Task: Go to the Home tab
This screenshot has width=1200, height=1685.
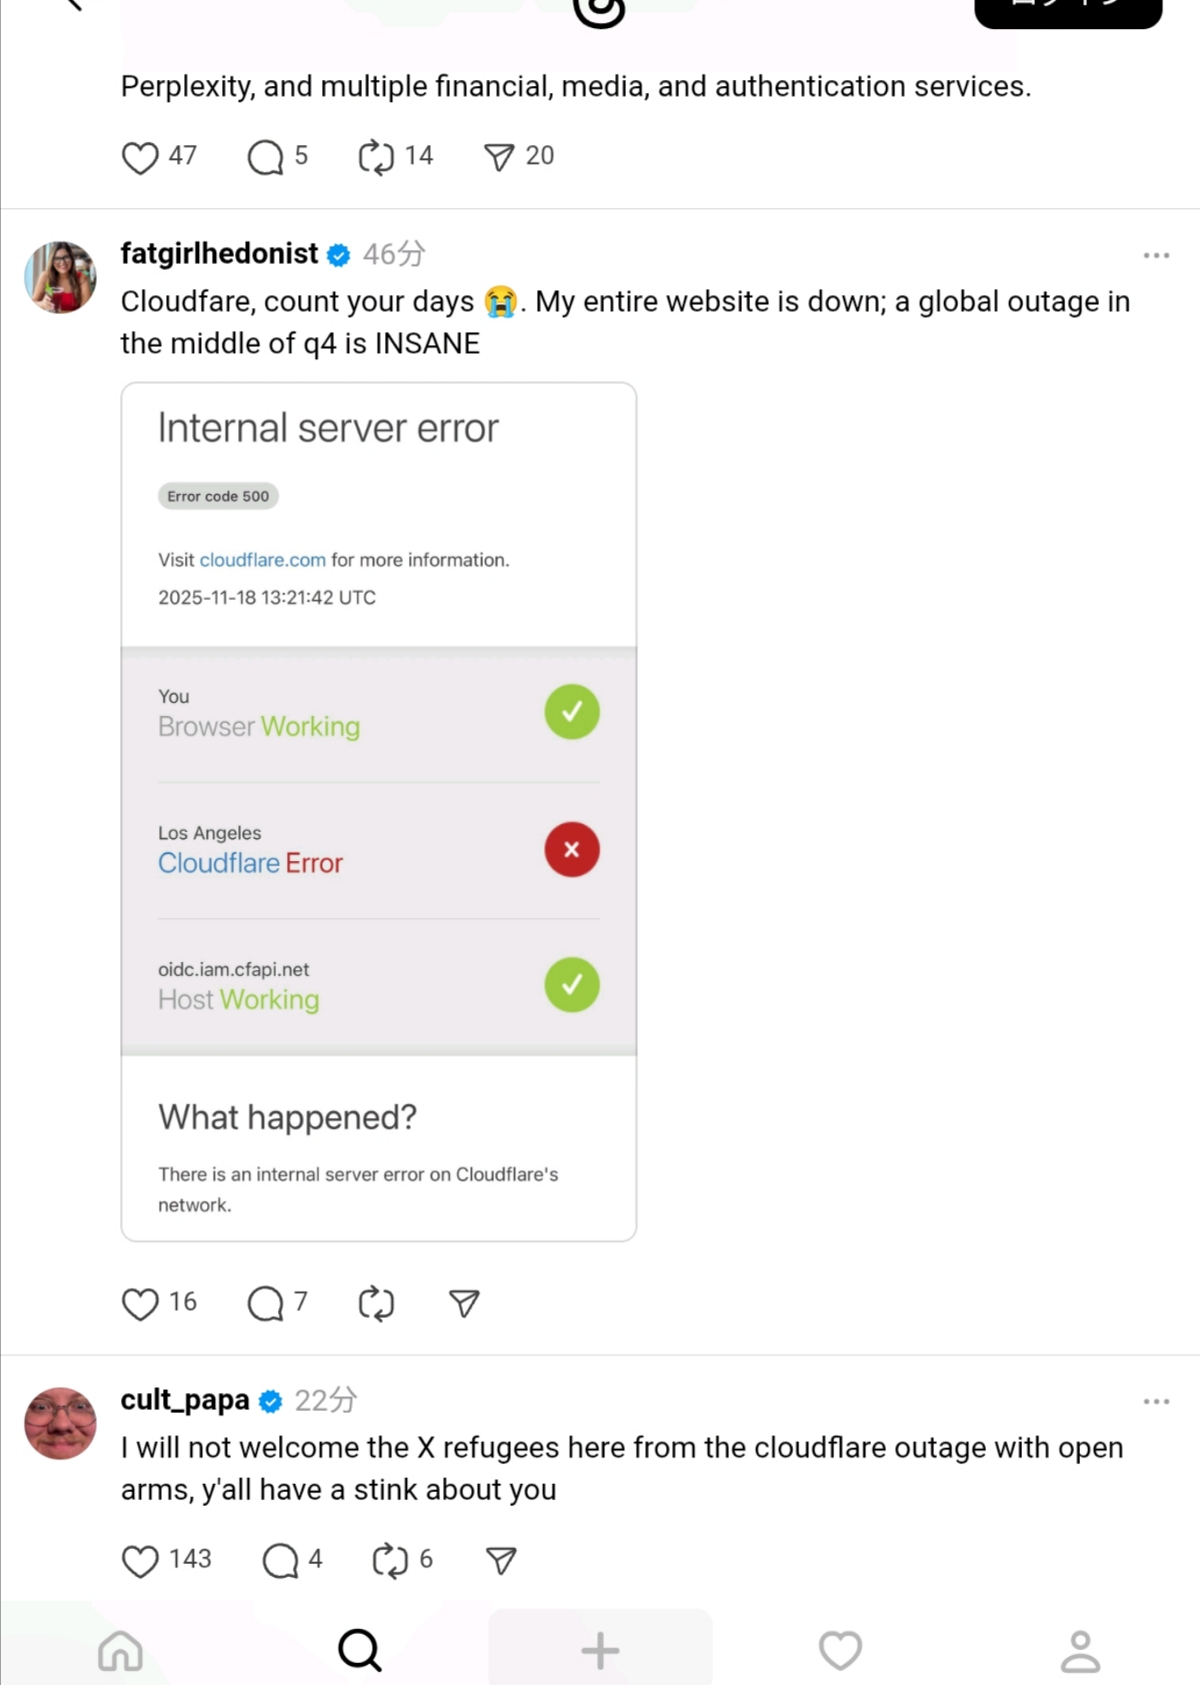Action: [120, 1651]
